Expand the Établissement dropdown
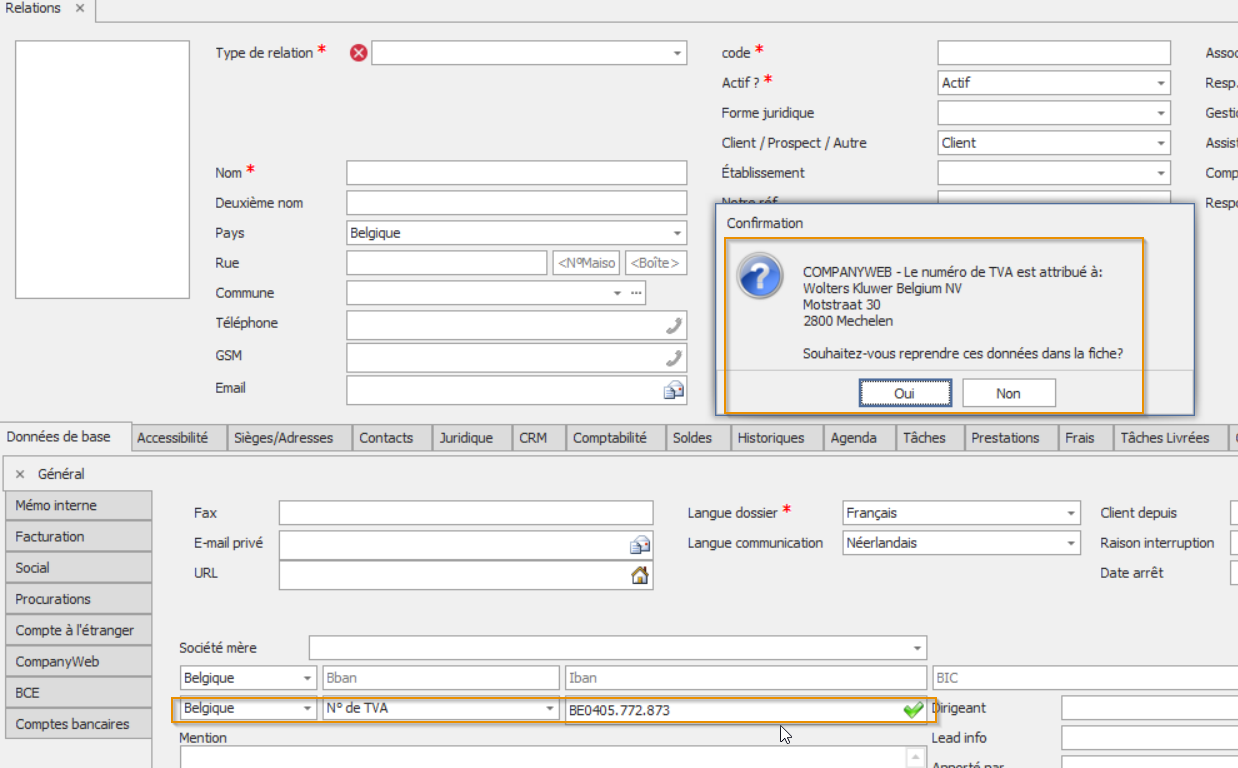1238x768 pixels. [1161, 173]
